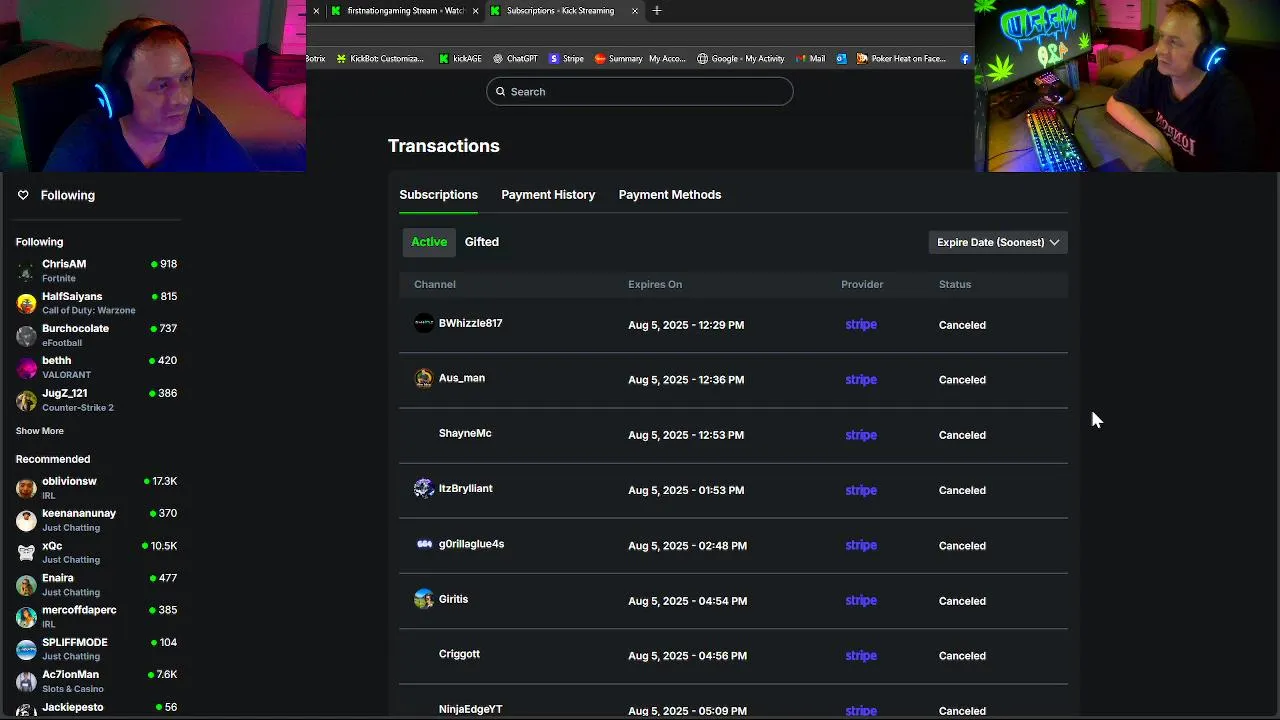Open Jackiepesto channel in Recommended
Screen dimensions: 1280x720
[72, 707]
